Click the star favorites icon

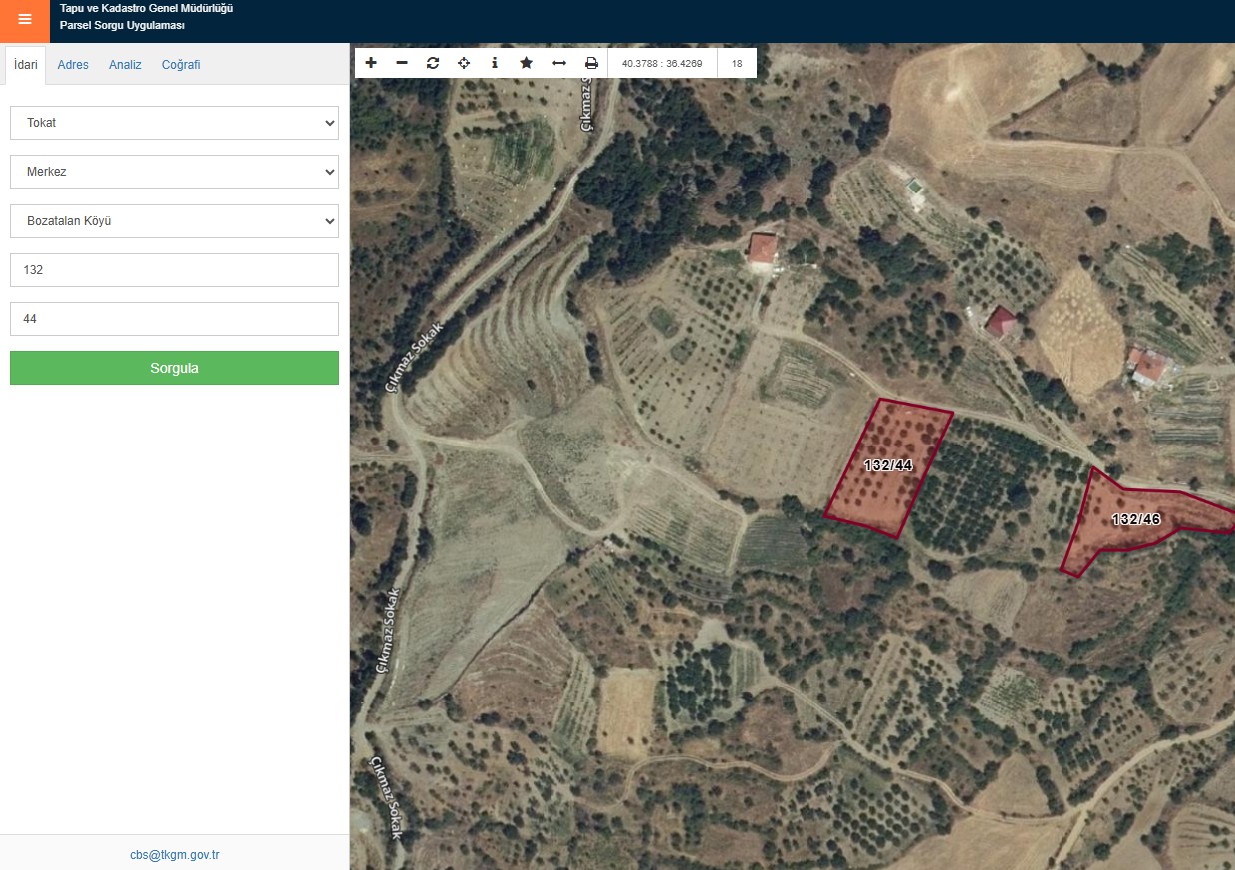point(526,63)
